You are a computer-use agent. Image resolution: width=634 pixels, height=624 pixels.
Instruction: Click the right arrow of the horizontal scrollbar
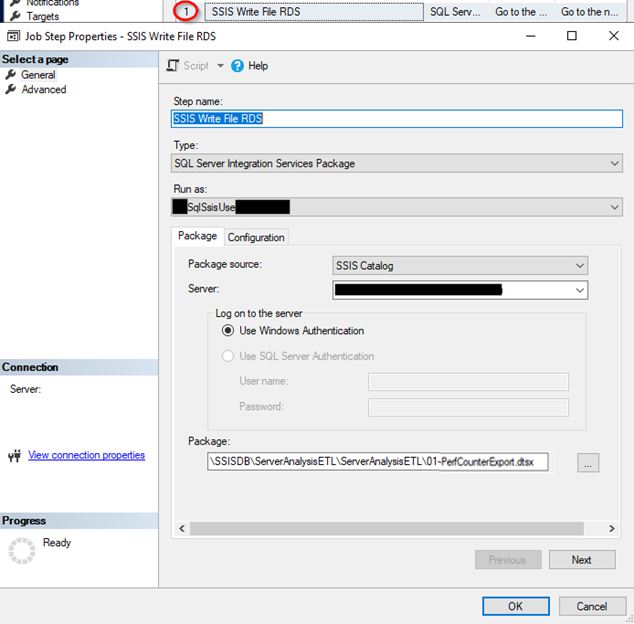point(611,529)
